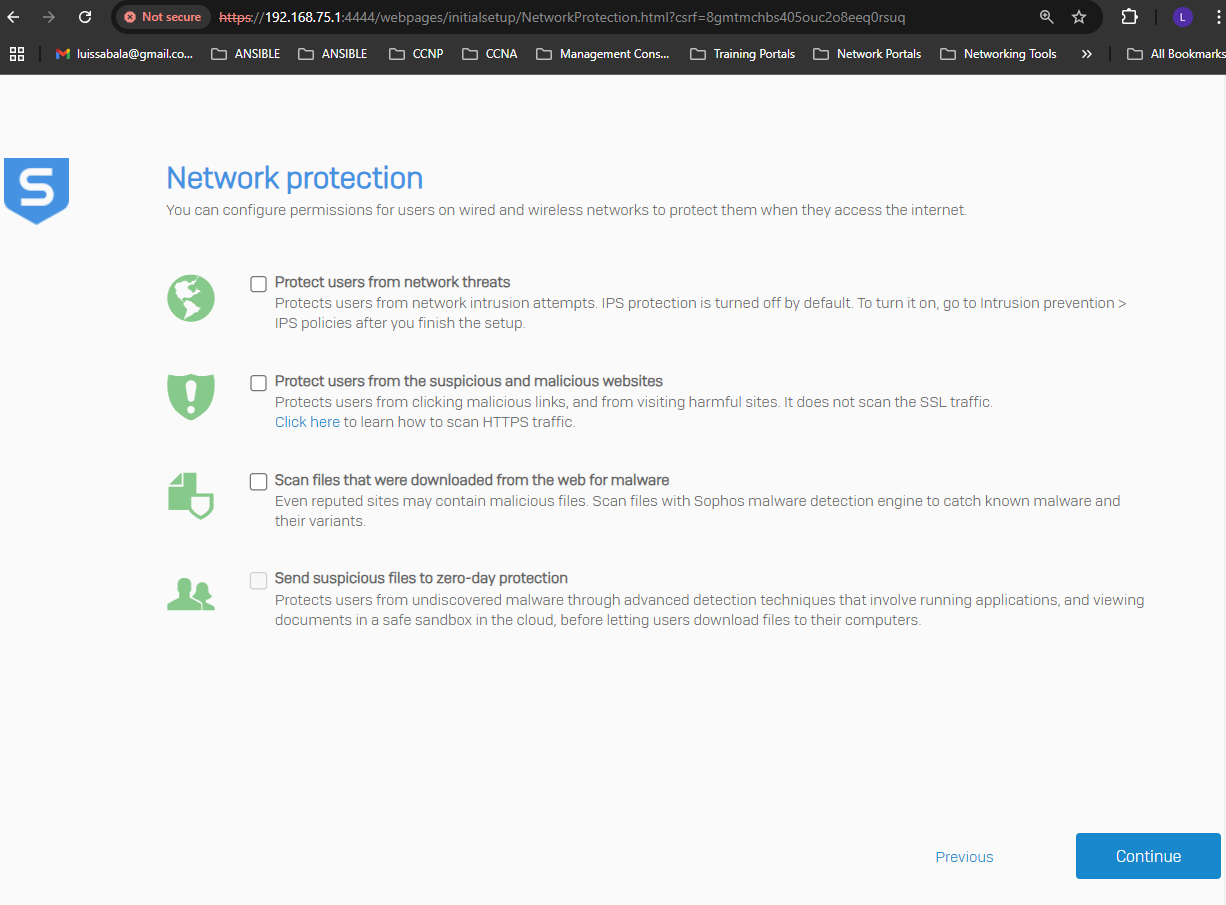This screenshot has width=1226, height=905.
Task: Enable Protect users from network threats
Action: 259,284
